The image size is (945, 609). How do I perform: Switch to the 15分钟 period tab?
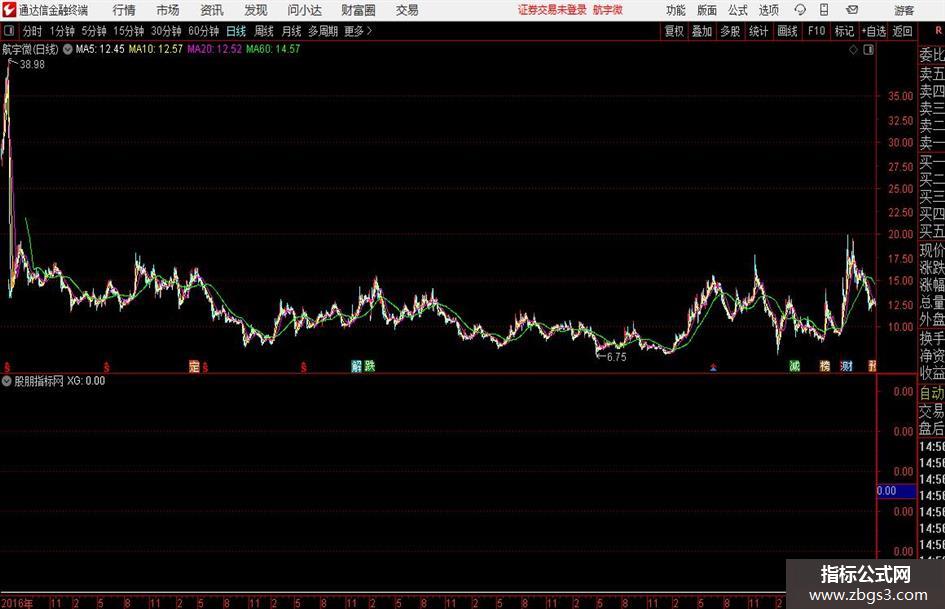tap(129, 31)
